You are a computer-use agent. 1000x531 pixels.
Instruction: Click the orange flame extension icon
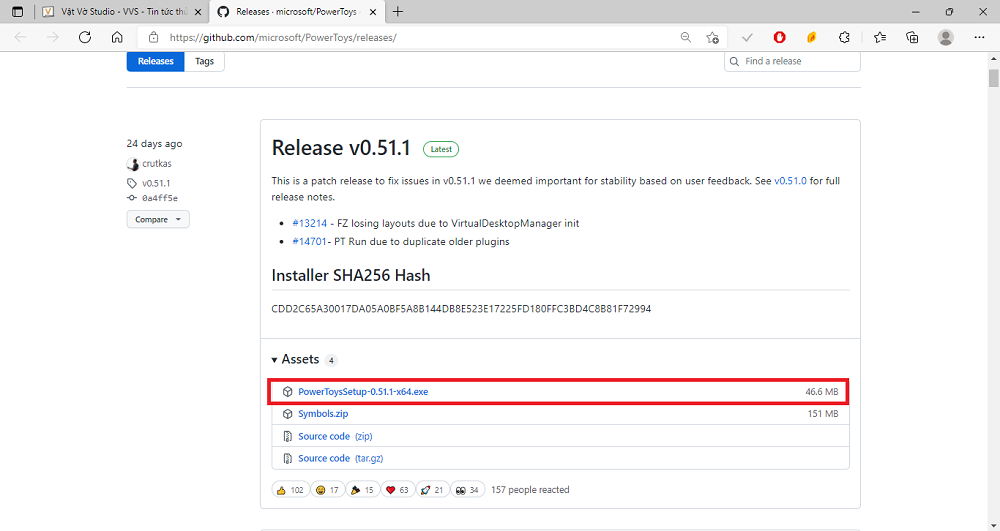click(811, 38)
